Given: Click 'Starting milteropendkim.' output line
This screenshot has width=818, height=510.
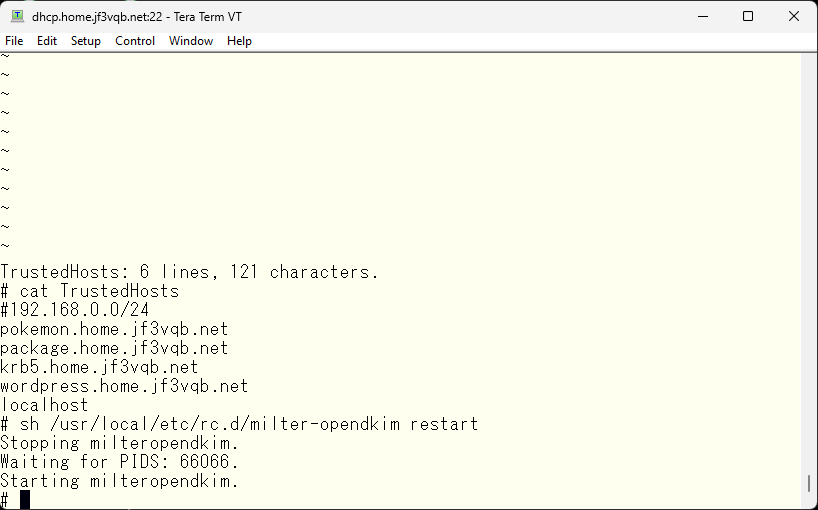Looking at the screenshot, I should [119, 481].
